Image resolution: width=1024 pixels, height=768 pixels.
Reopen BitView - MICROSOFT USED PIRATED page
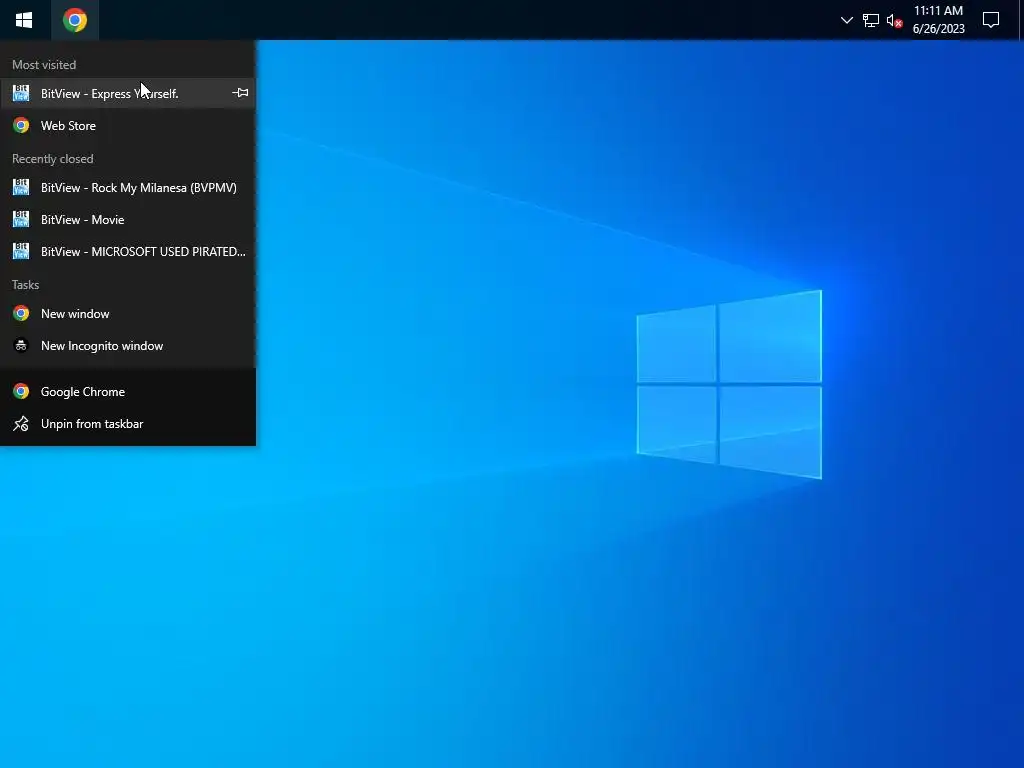128,251
